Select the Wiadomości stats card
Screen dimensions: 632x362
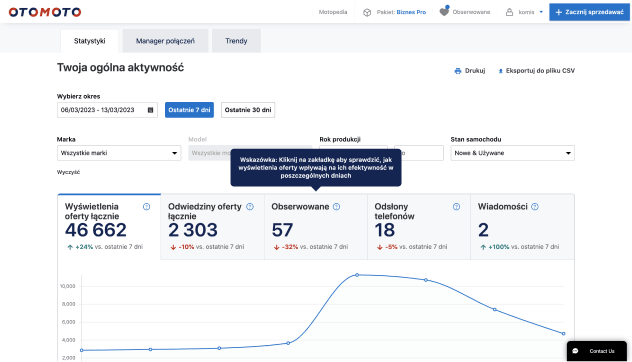[522, 227]
